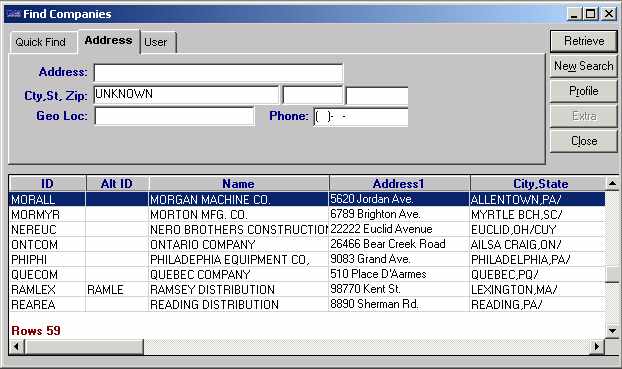Click the NEREUC ID cell
This screenshot has width=622, height=369.
[x=47, y=229]
